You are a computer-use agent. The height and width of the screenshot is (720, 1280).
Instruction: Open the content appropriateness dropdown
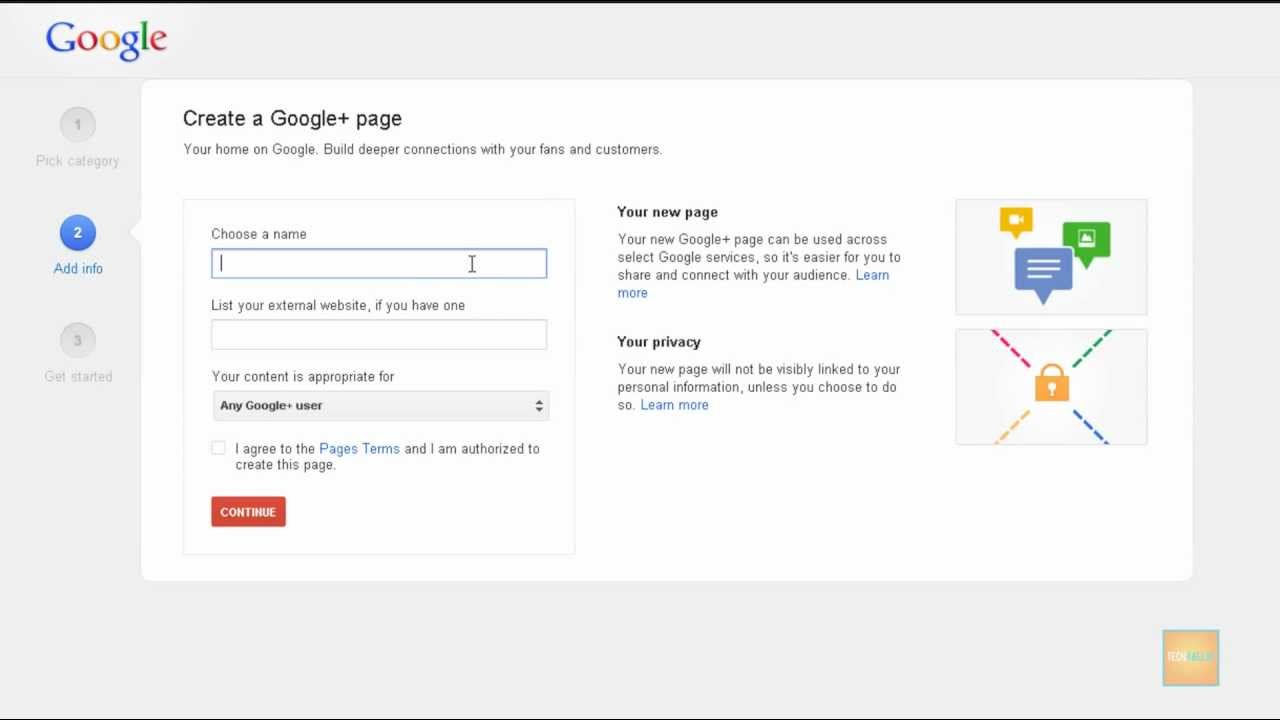(380, 405)
